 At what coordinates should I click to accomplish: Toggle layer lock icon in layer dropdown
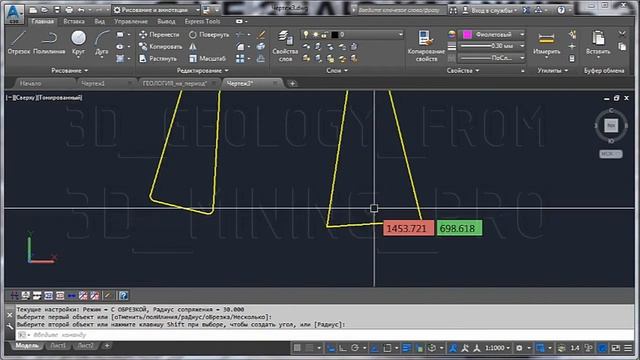[x=324, y=35]
